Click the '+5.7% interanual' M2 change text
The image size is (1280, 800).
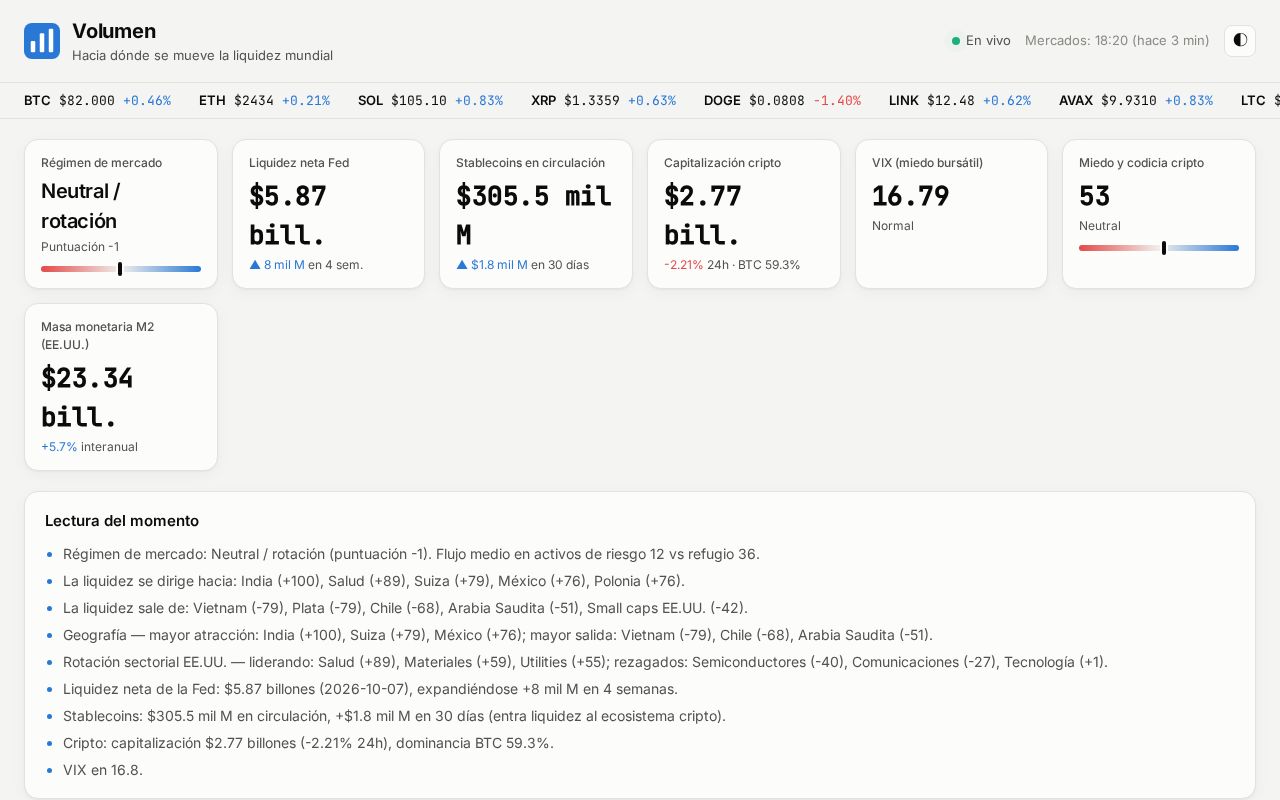pyautogui.click(x=89, y=447)
